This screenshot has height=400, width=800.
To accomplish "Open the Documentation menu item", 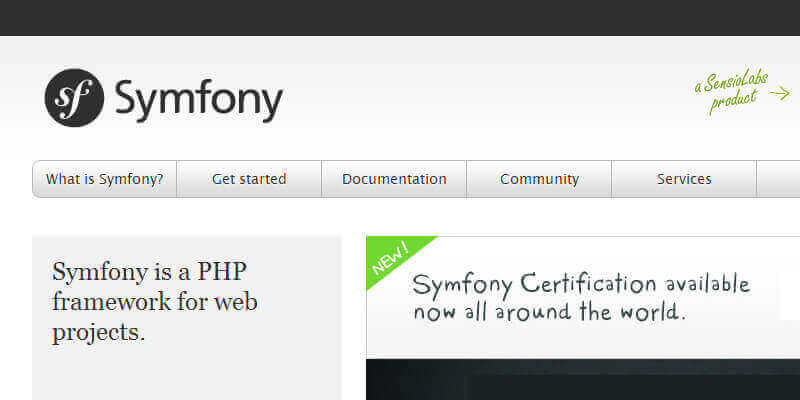I will click(394, 179).
